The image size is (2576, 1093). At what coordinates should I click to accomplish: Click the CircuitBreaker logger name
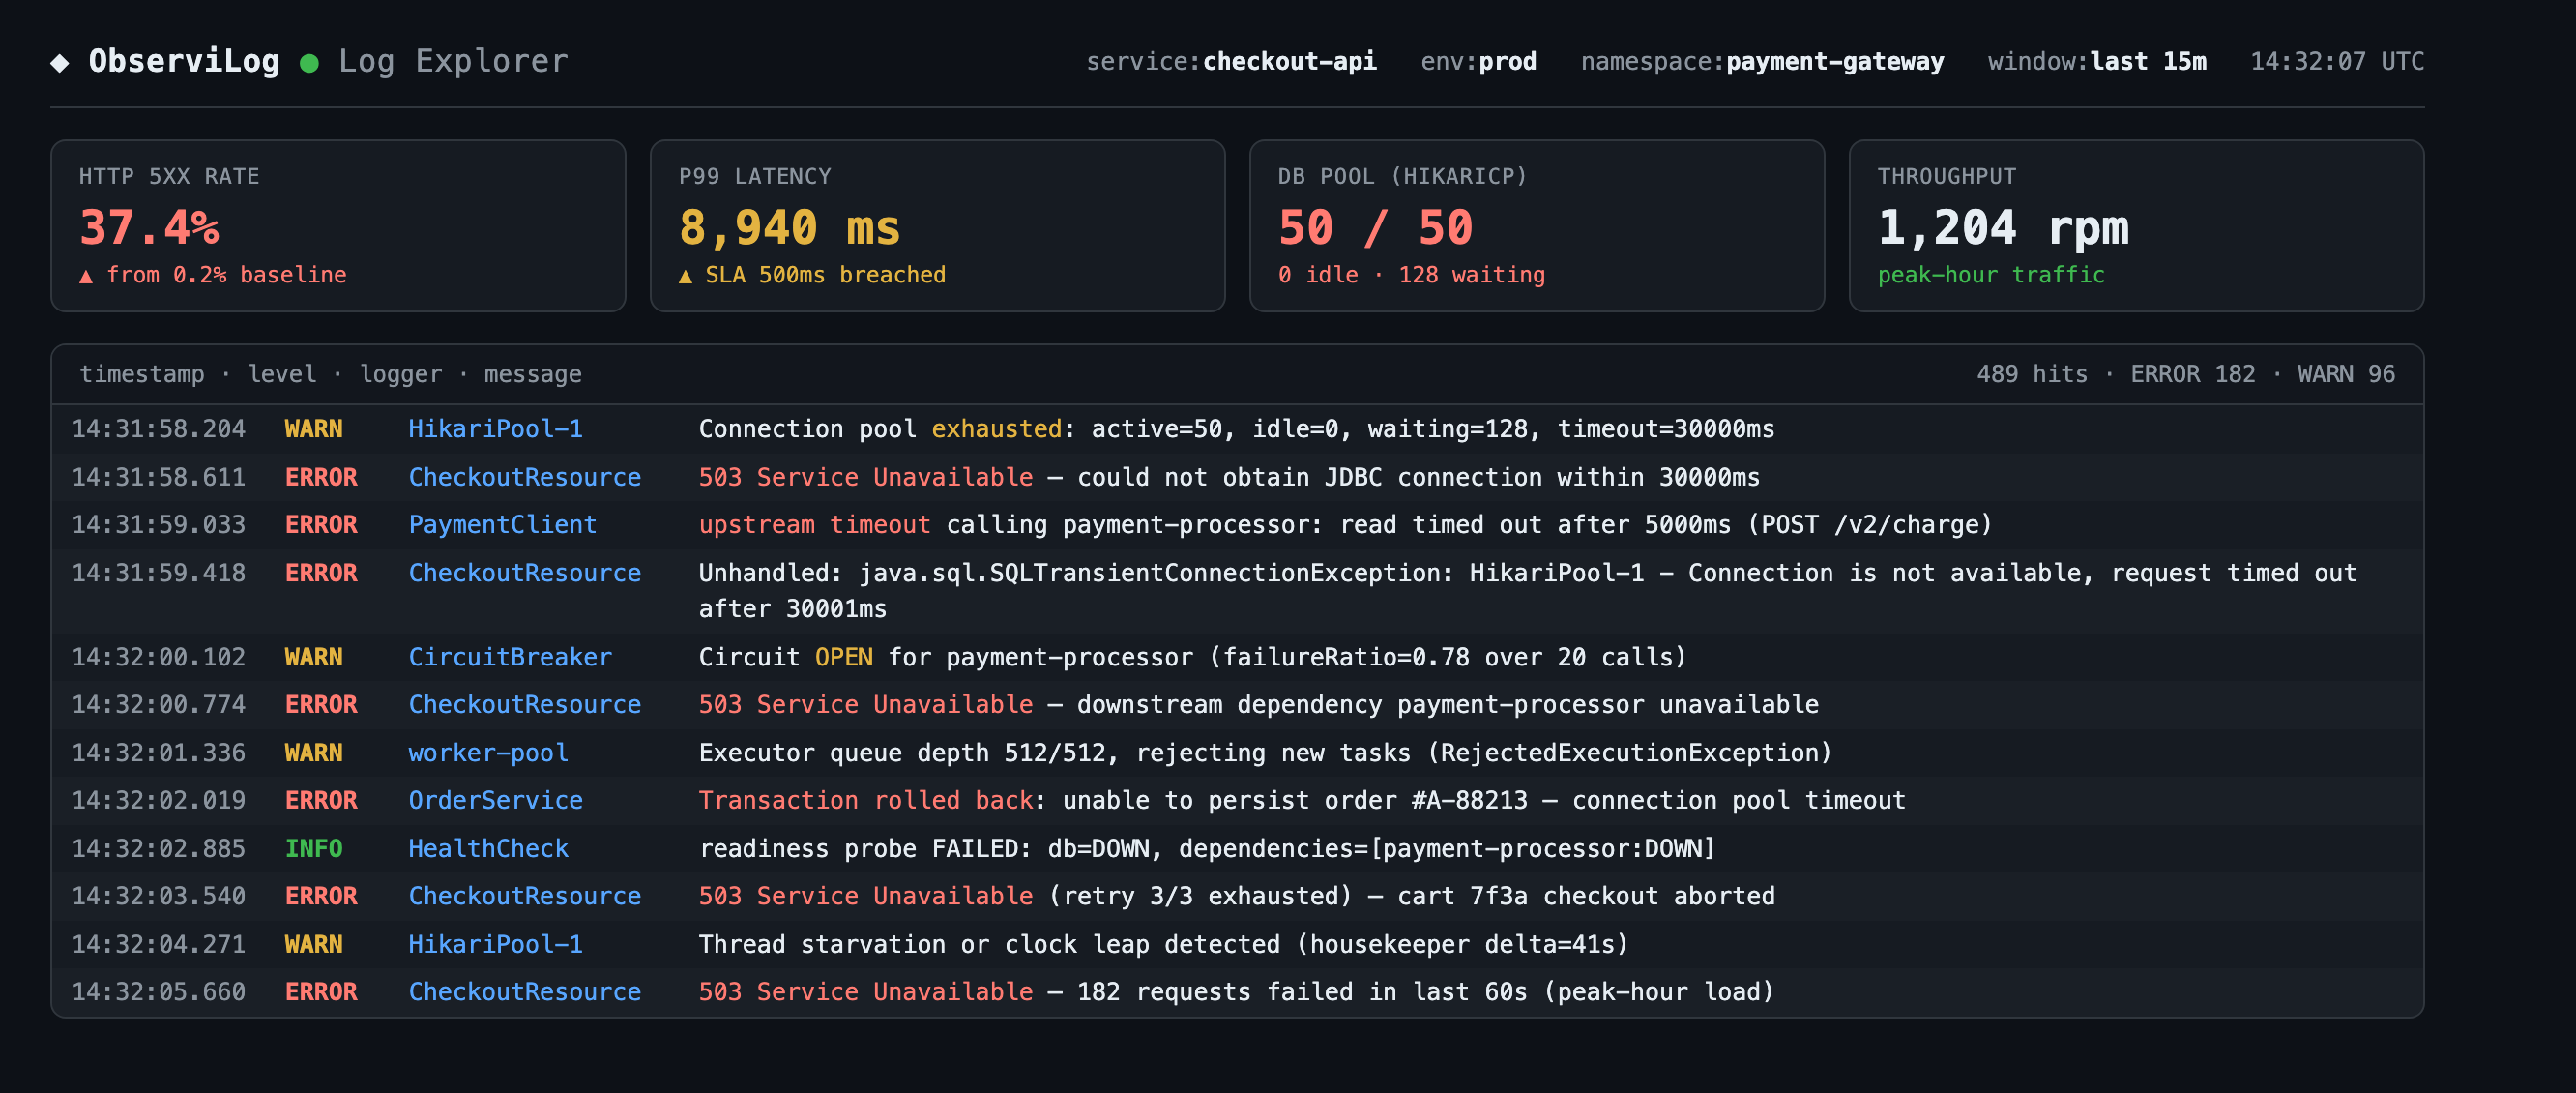coord(510,657)
